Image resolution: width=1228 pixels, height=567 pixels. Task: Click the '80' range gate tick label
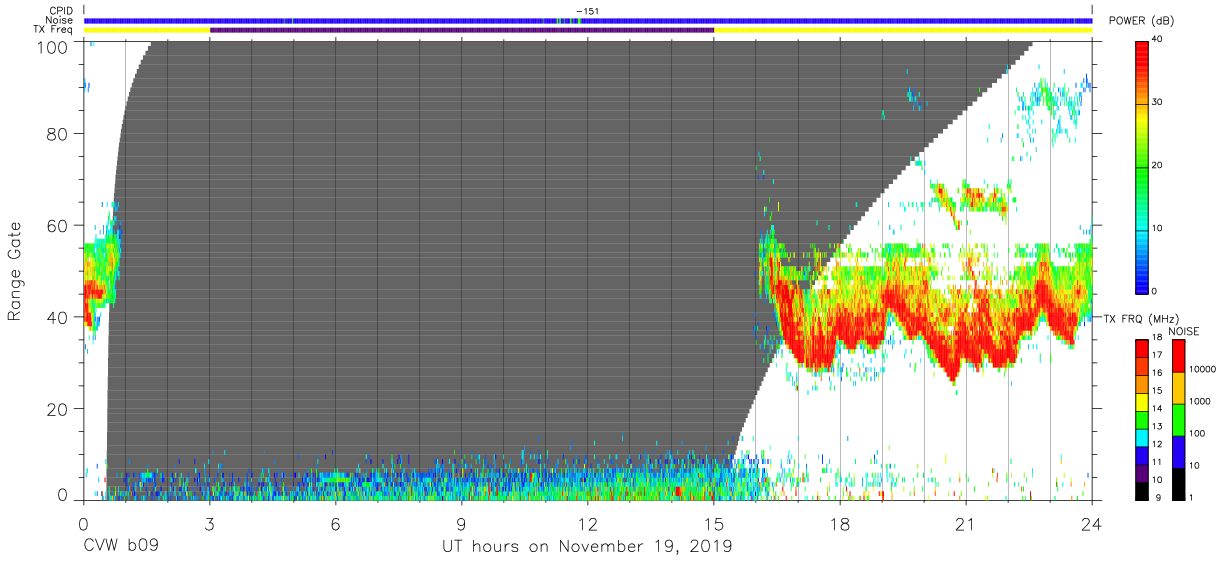click(58, 133)
